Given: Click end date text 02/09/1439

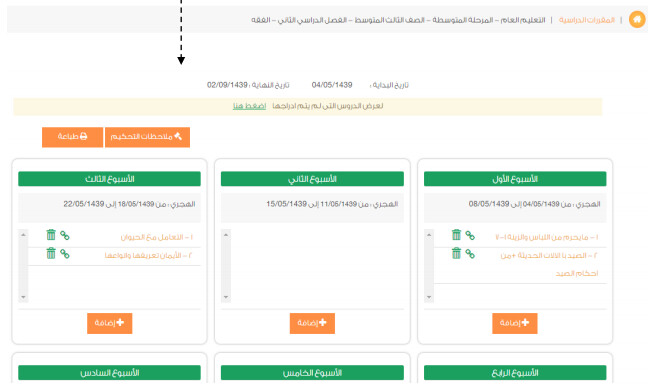Looking at the screenshot, I should 227,85.
